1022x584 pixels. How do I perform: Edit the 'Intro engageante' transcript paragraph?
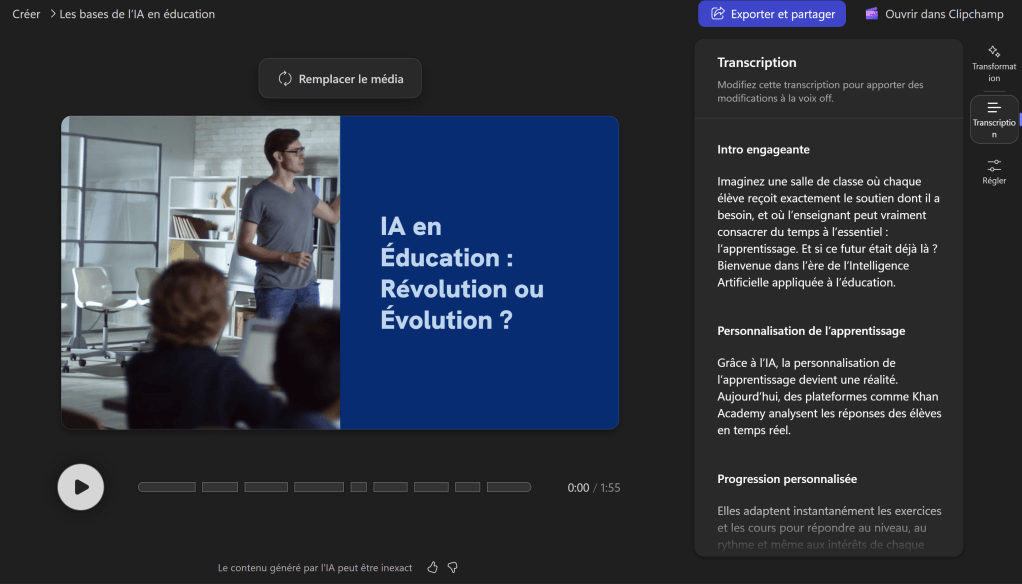point(828,232)
